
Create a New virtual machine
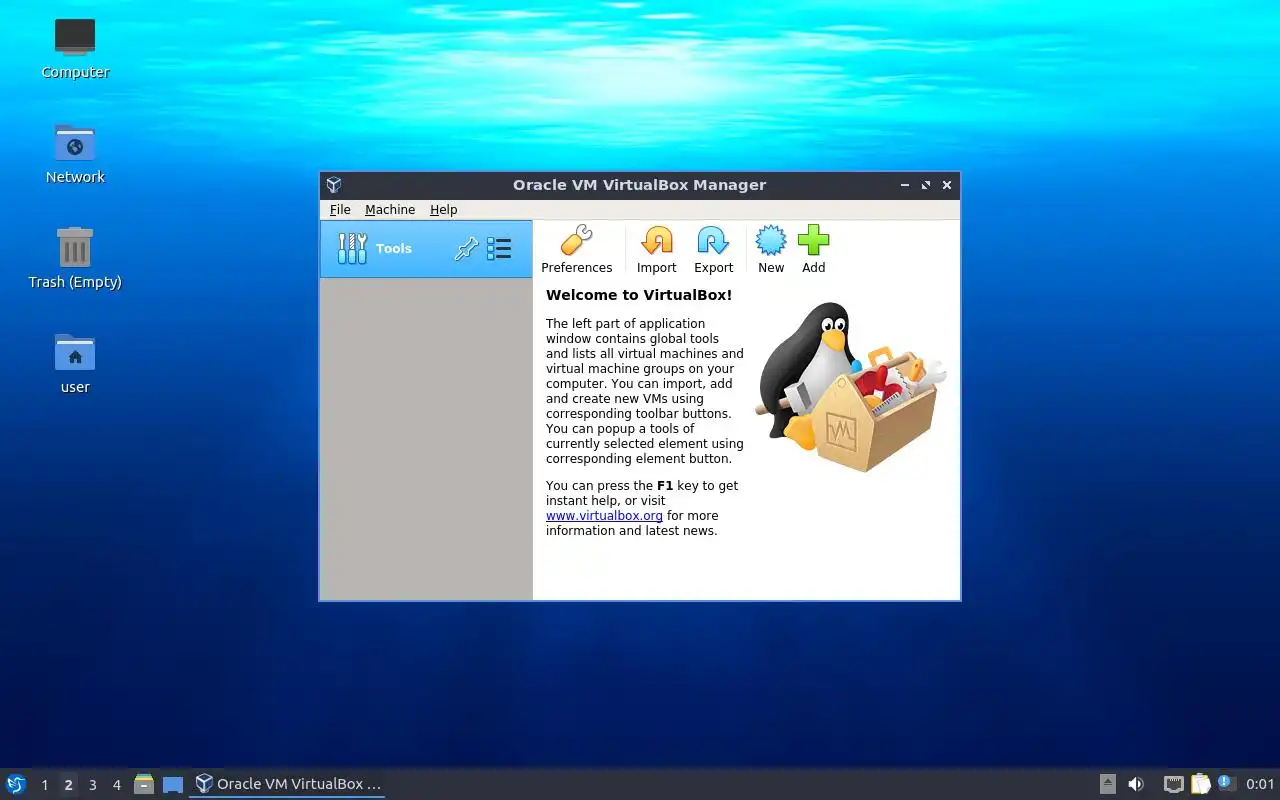[771, 249]
